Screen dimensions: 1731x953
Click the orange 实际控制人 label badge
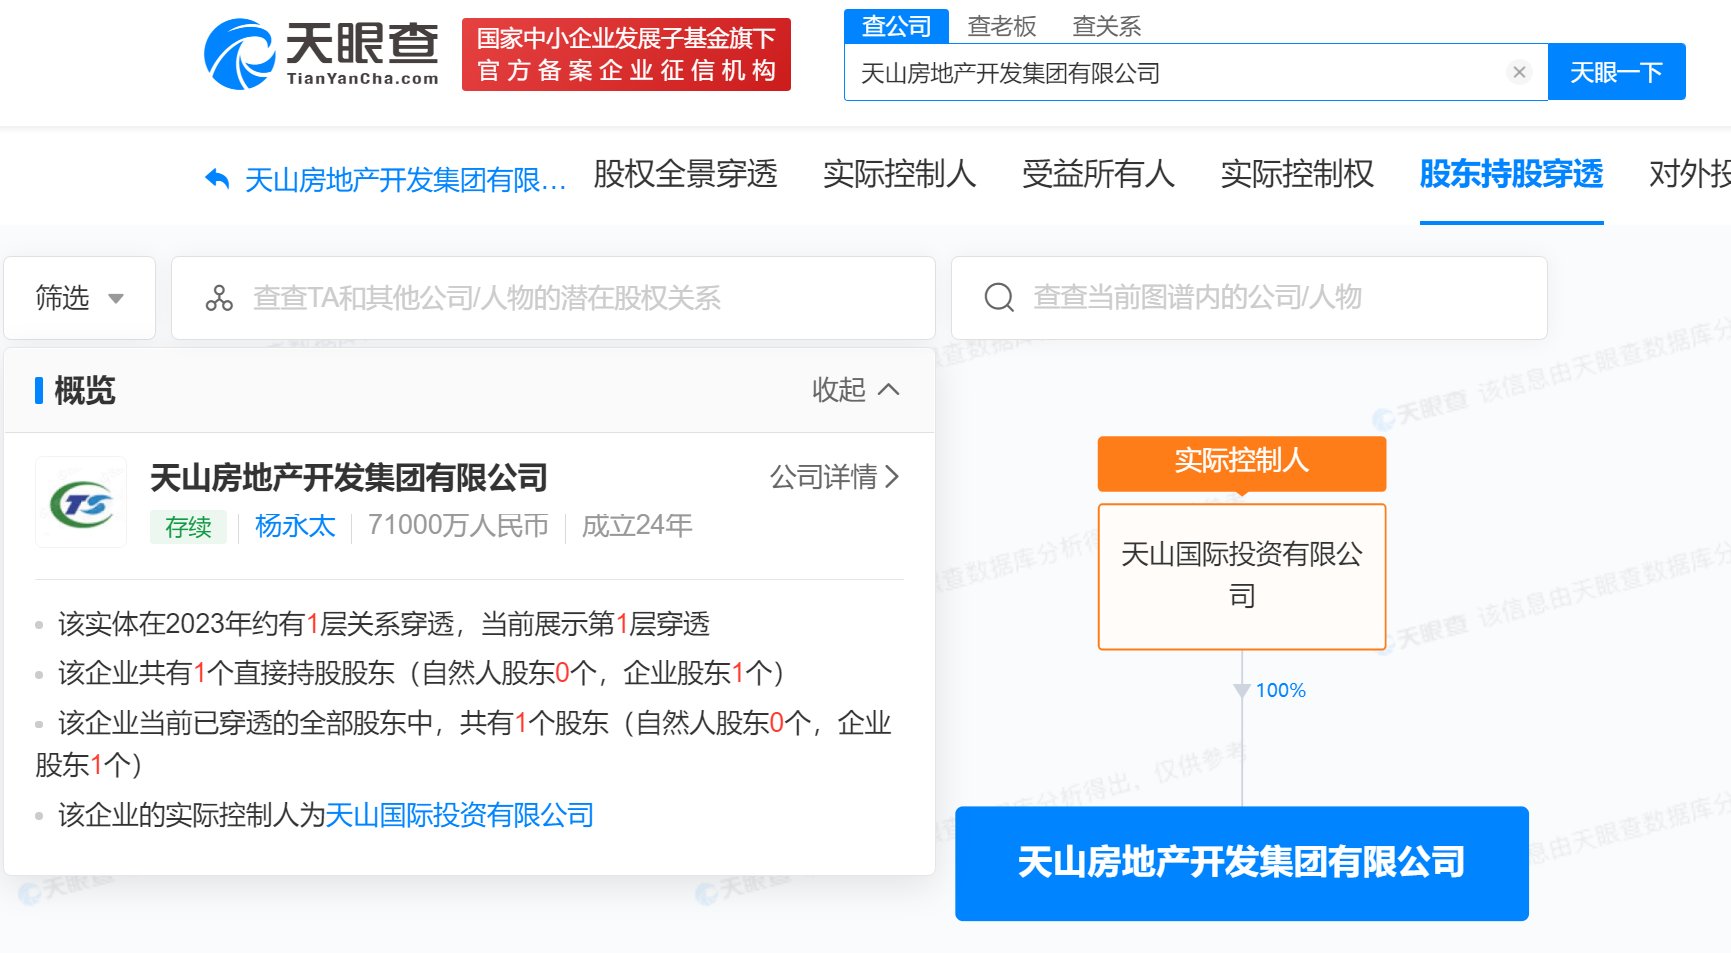coord(1241,463)
